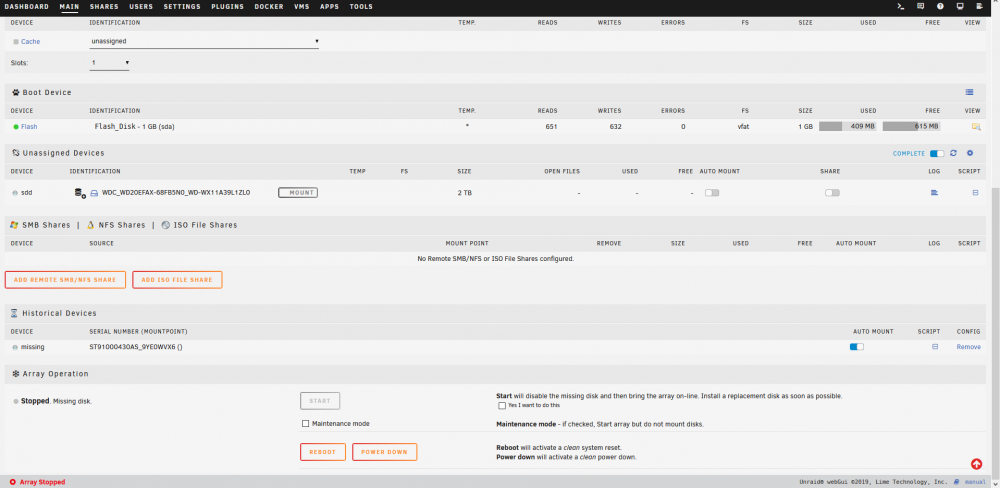Click the Array Operation snowflake icon
The height and width of the screenshot is (488, 1000).
click(x=15, y=374)
